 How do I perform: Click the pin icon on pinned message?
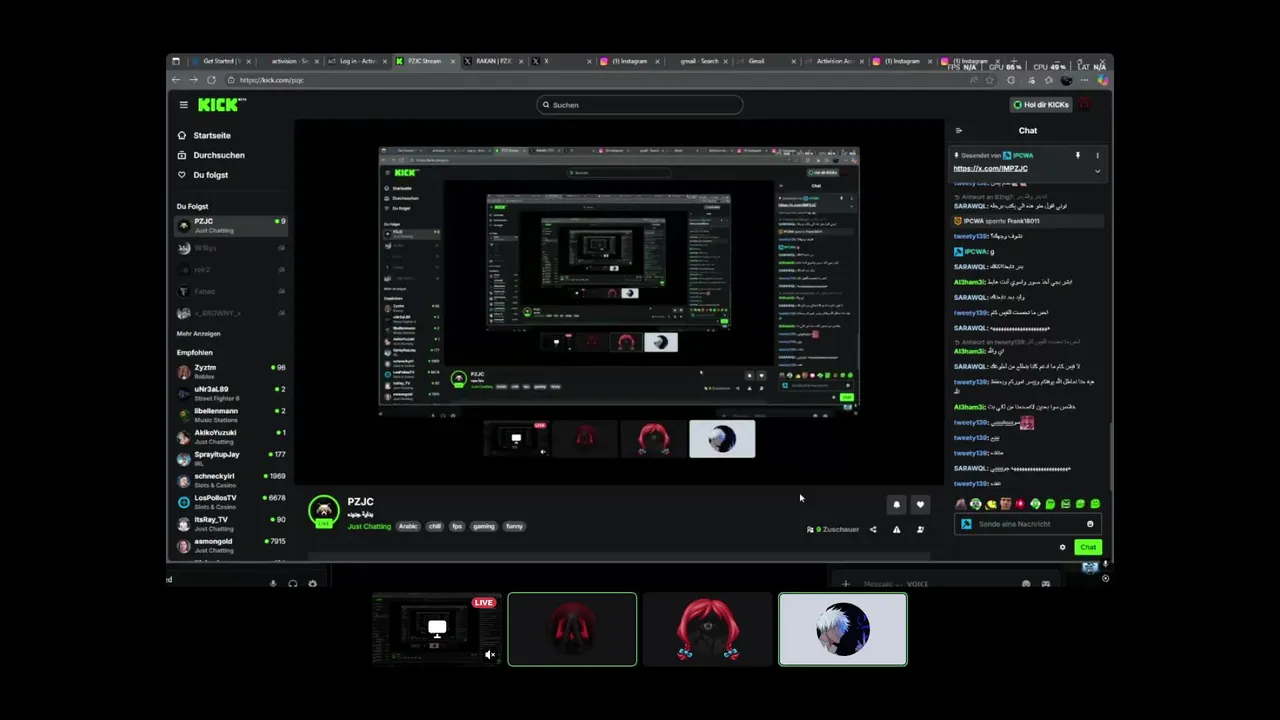coord(1078,156)
